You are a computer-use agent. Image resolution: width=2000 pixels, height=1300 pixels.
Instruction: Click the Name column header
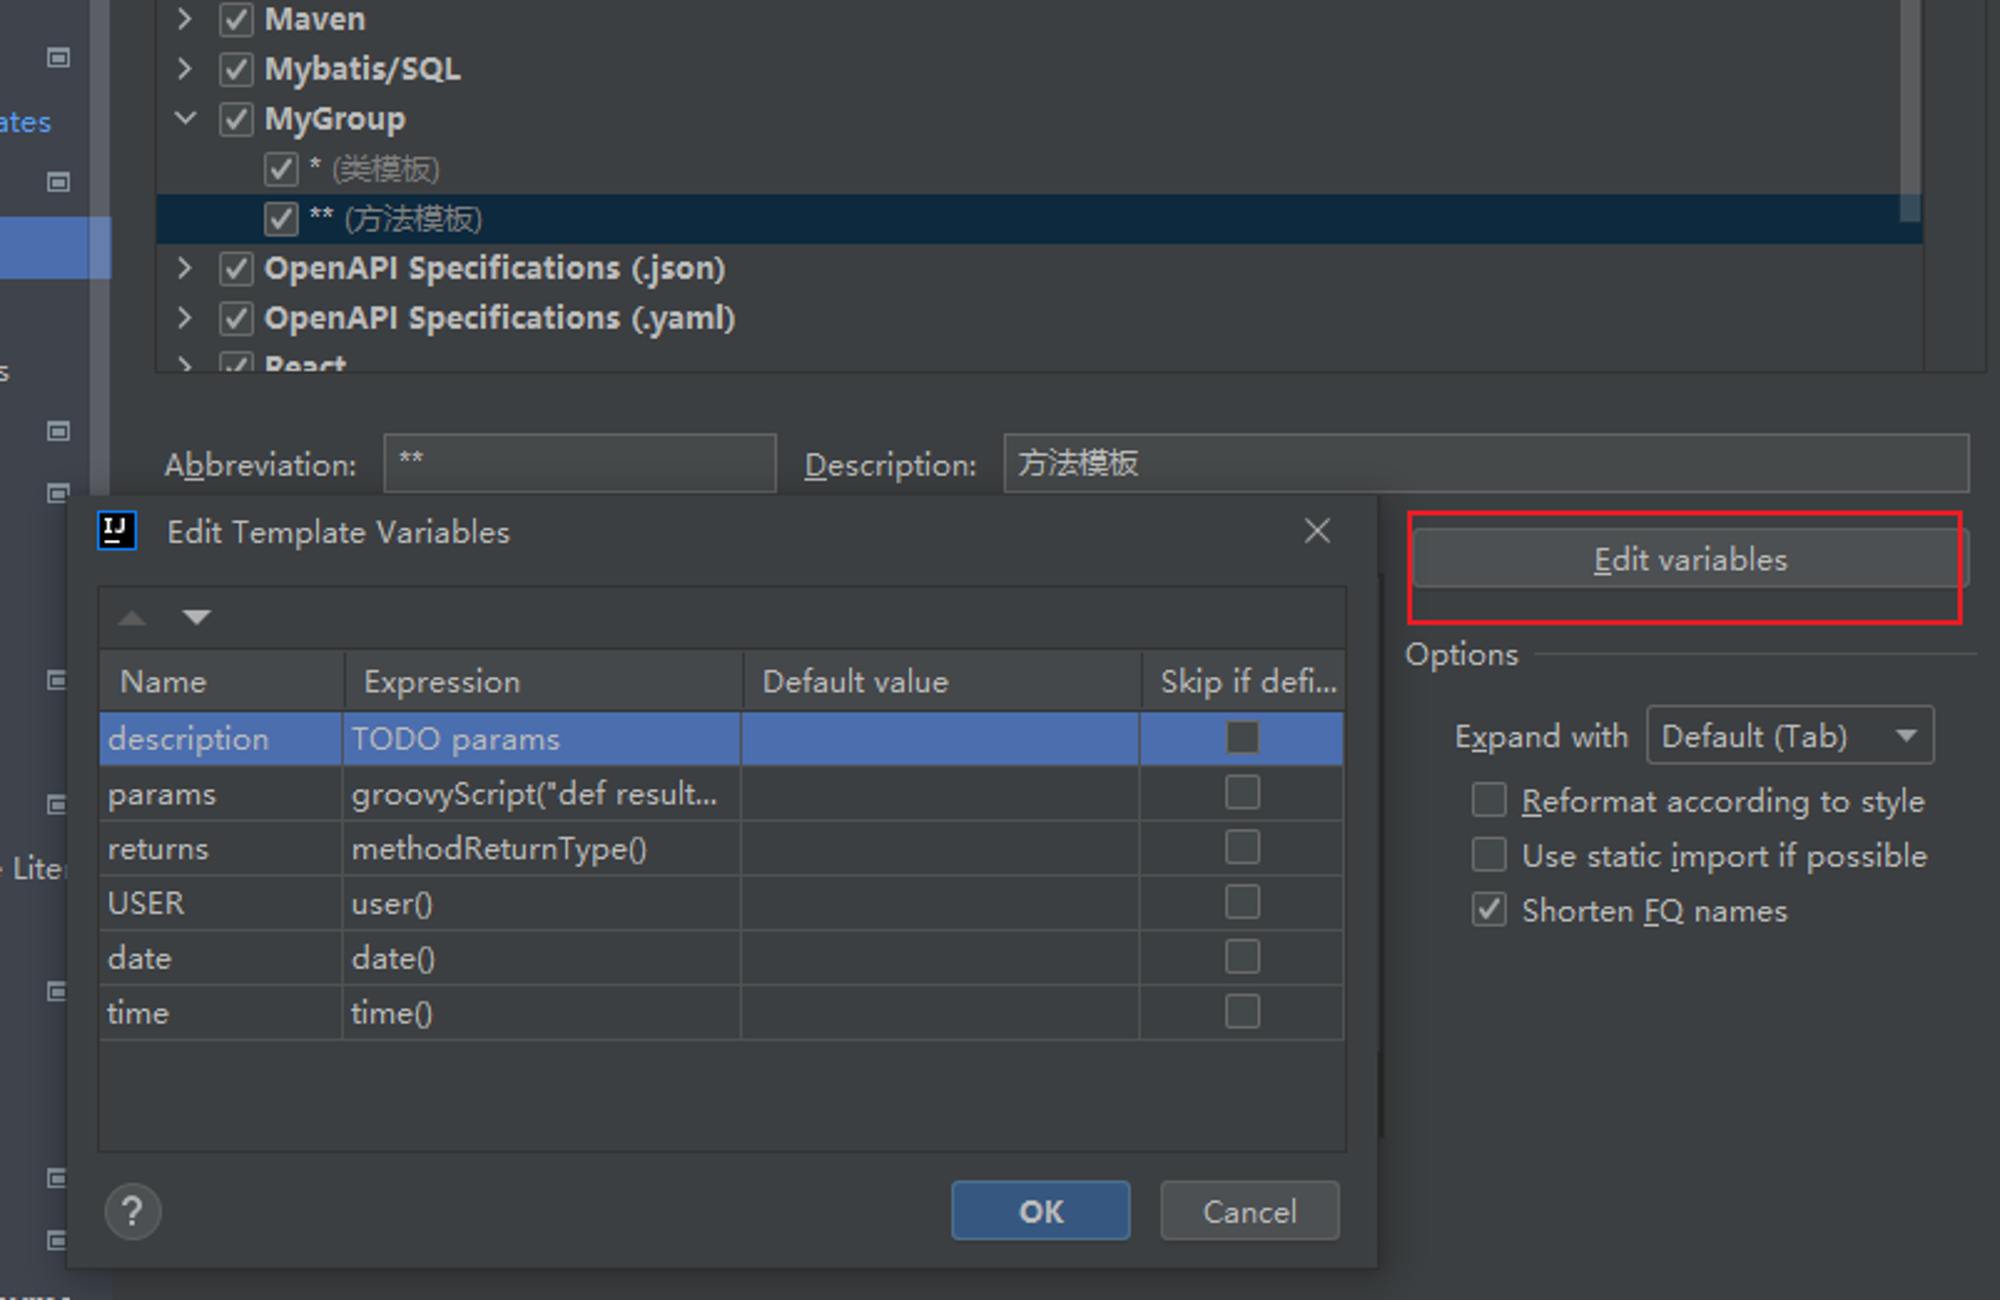pos(222,681)
